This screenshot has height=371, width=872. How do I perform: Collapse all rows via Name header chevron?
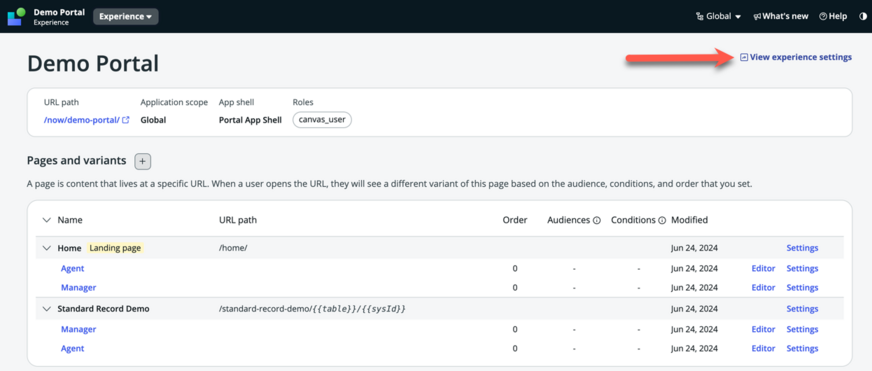click(x=46, y=220)
